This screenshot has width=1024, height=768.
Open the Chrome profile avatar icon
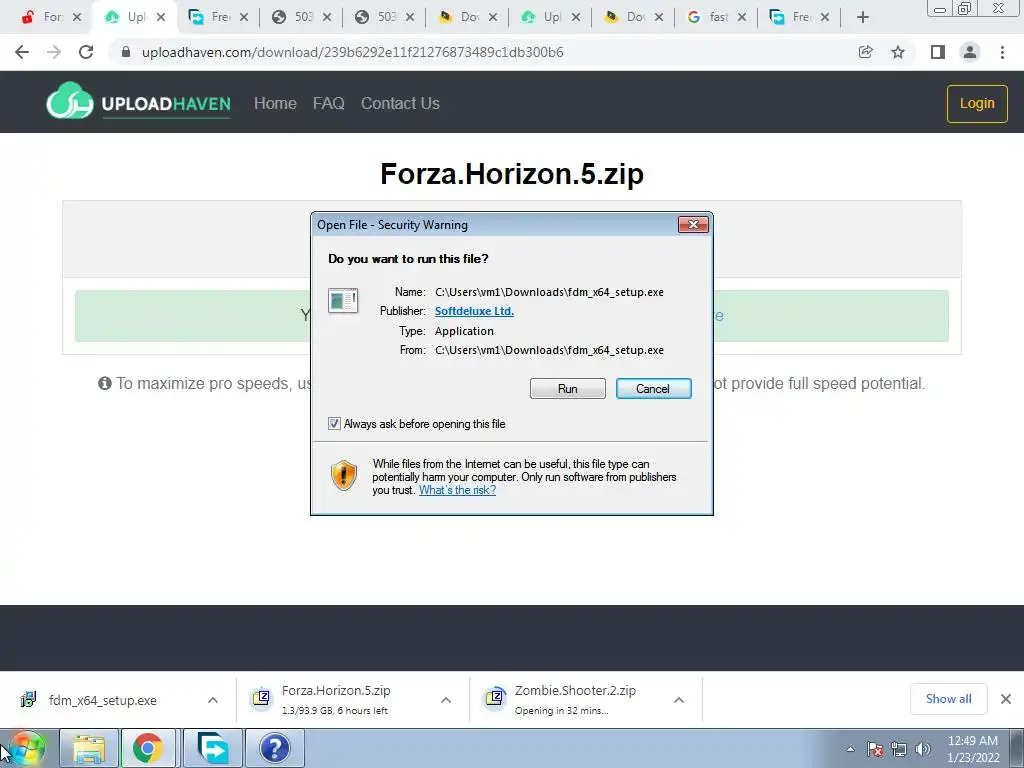970,52
